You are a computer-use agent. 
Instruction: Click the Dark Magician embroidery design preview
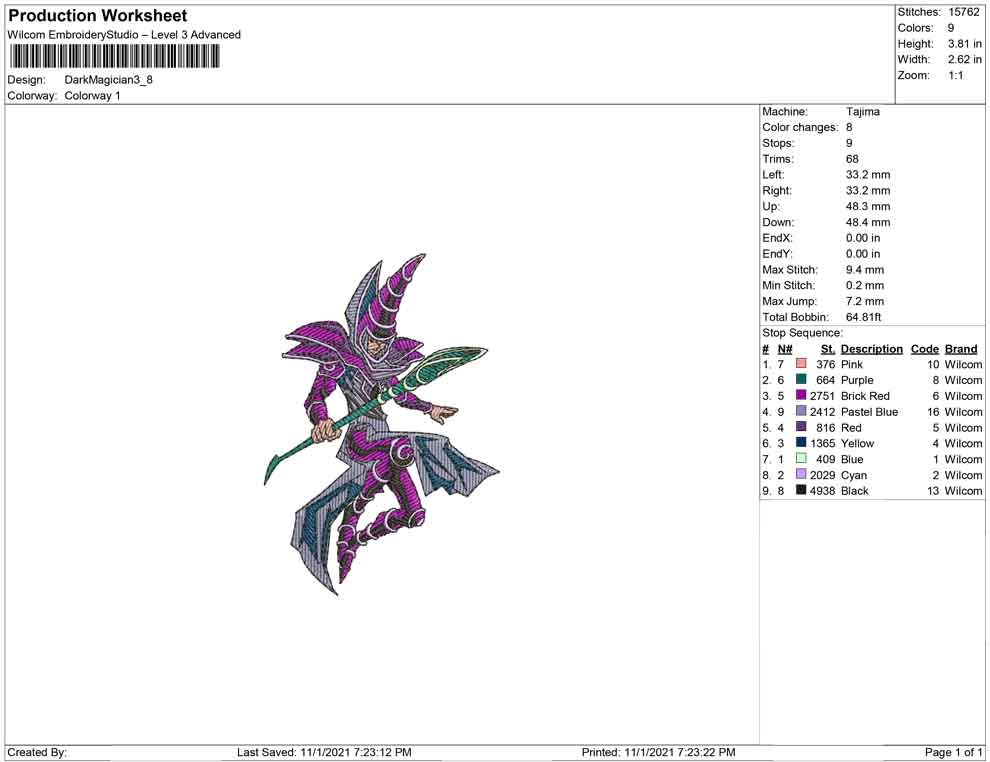381,425
